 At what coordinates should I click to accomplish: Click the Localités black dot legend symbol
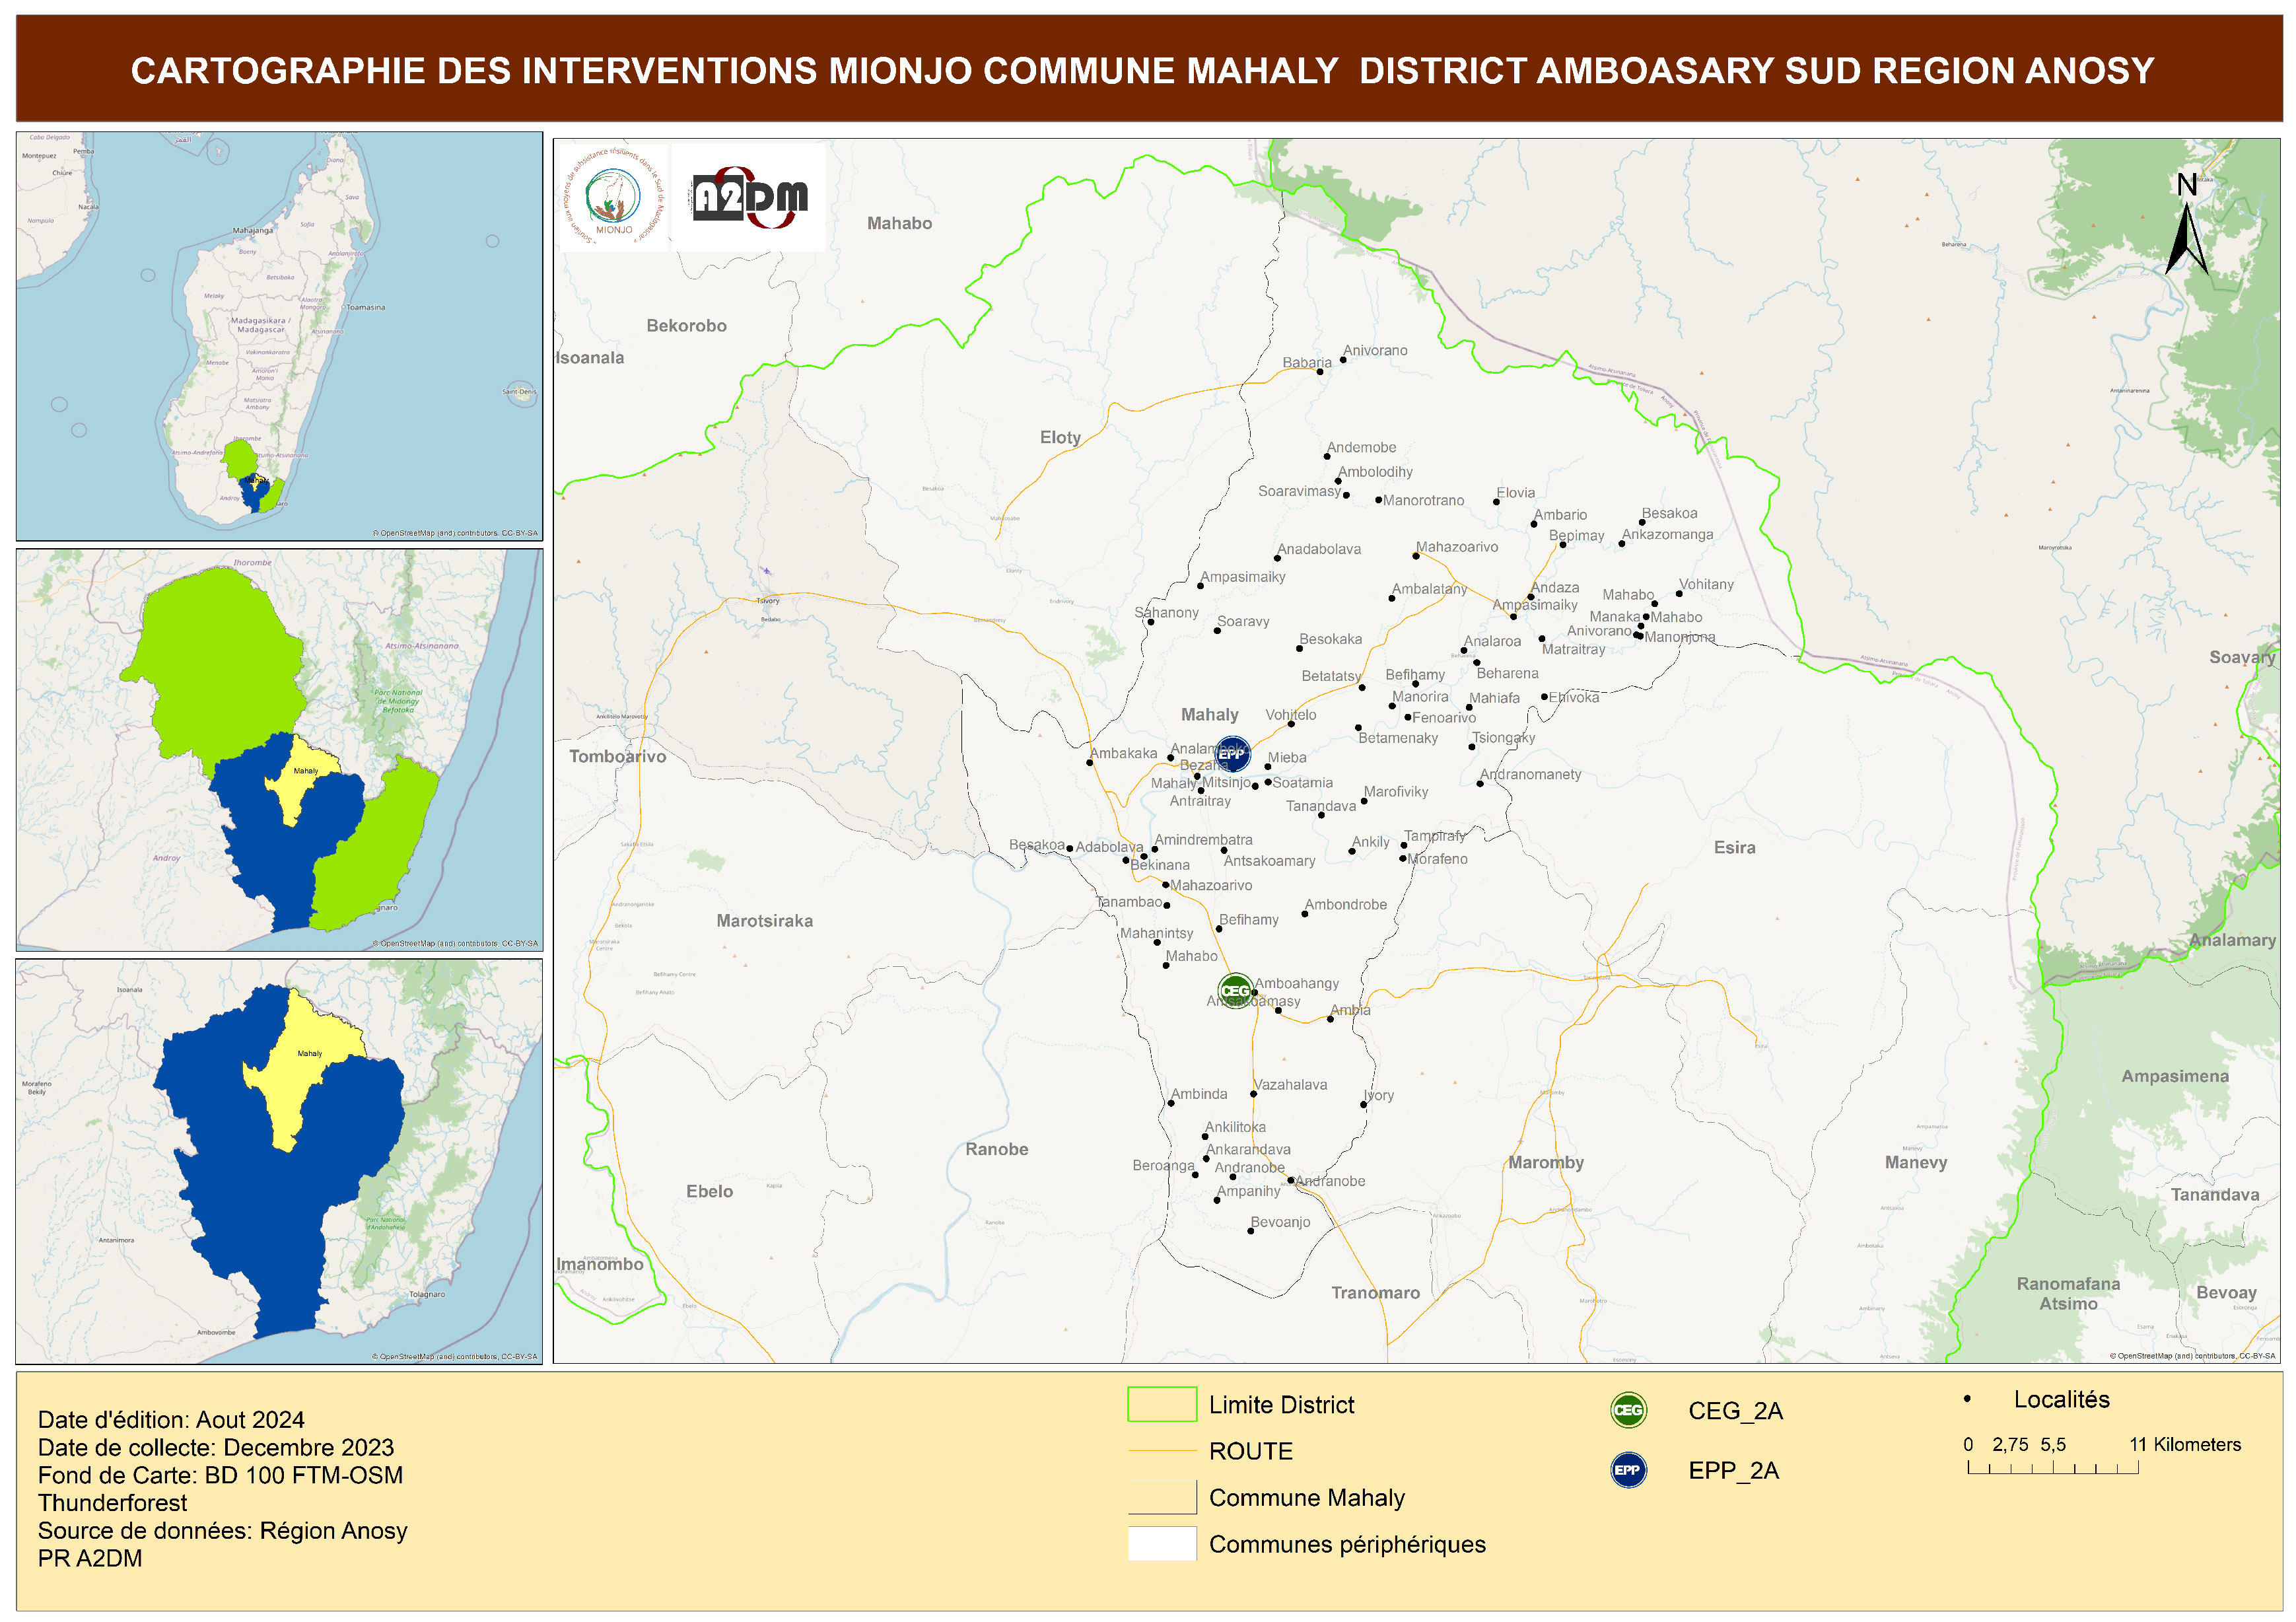coord(1967,1399)
